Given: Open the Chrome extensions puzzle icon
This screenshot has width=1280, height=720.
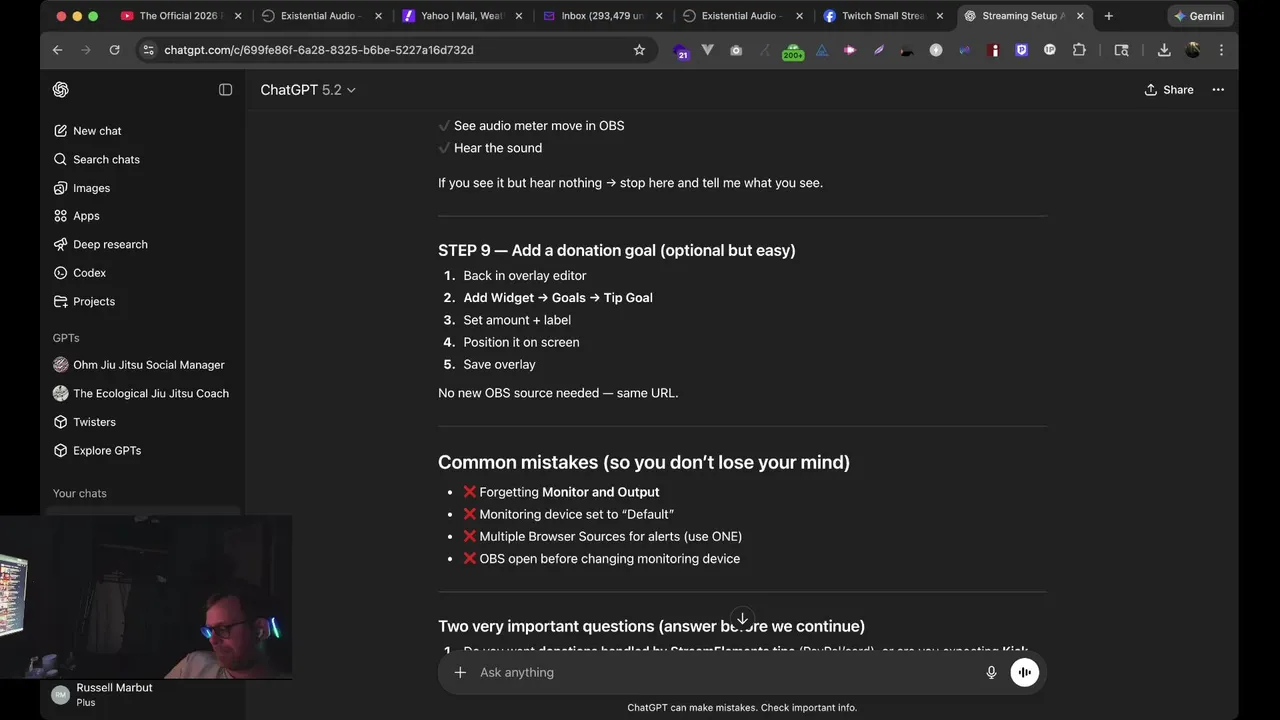Looking at the screenshot, I should click(x=1079, y=50).
